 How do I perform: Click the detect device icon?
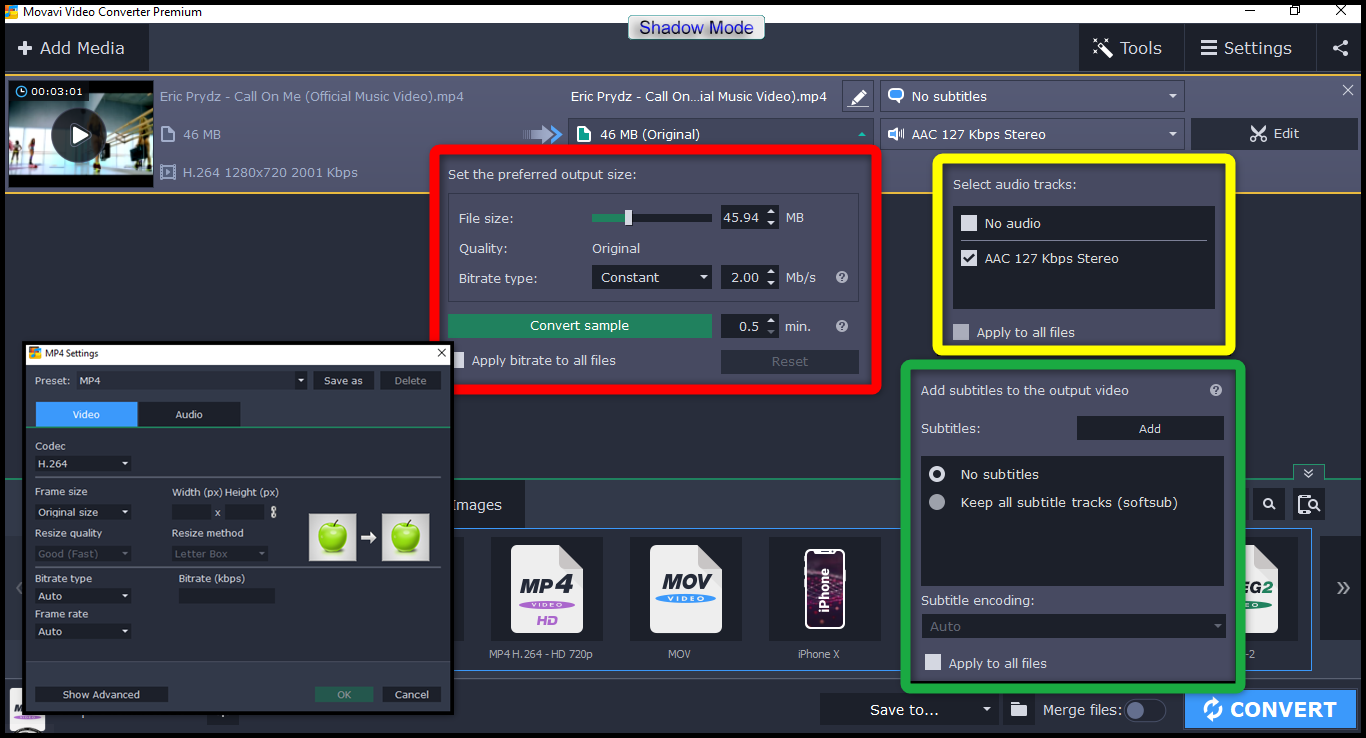point(1308,504)
